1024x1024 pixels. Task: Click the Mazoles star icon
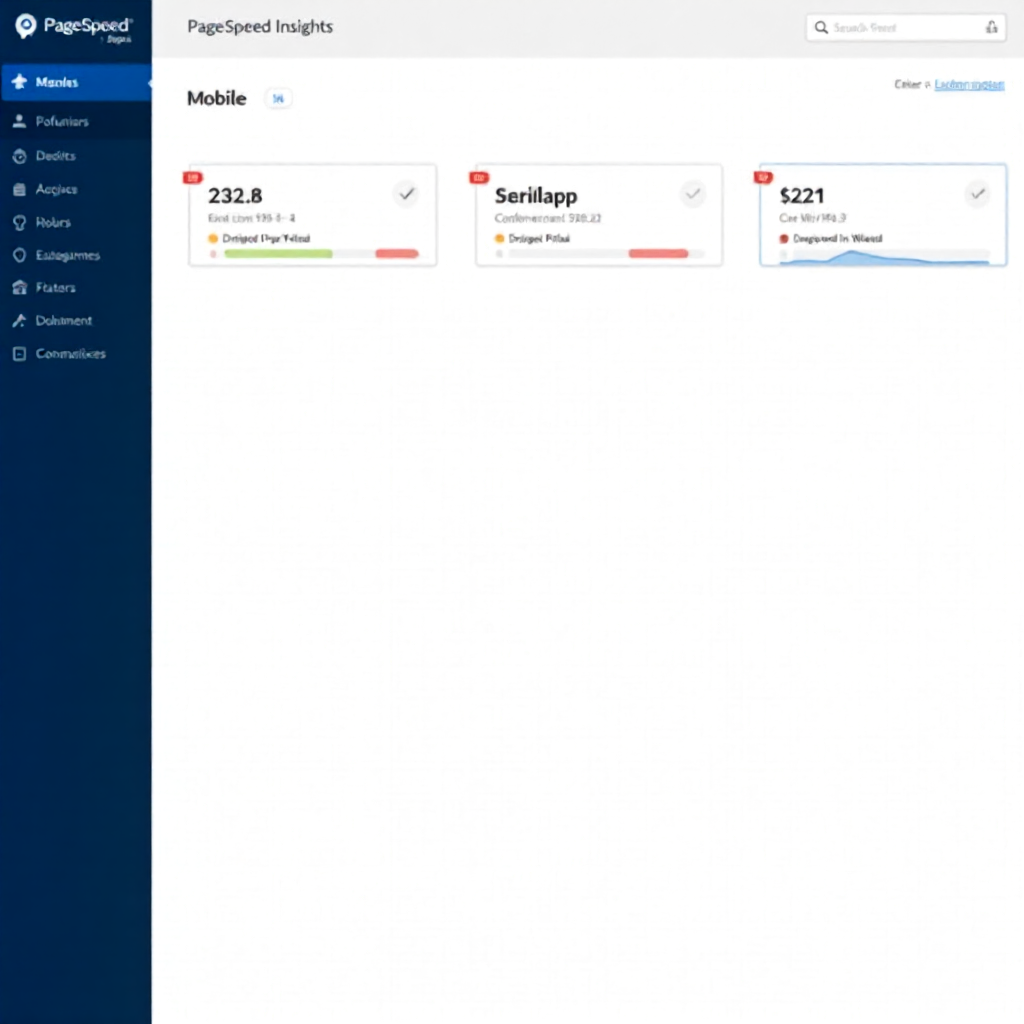20,82
